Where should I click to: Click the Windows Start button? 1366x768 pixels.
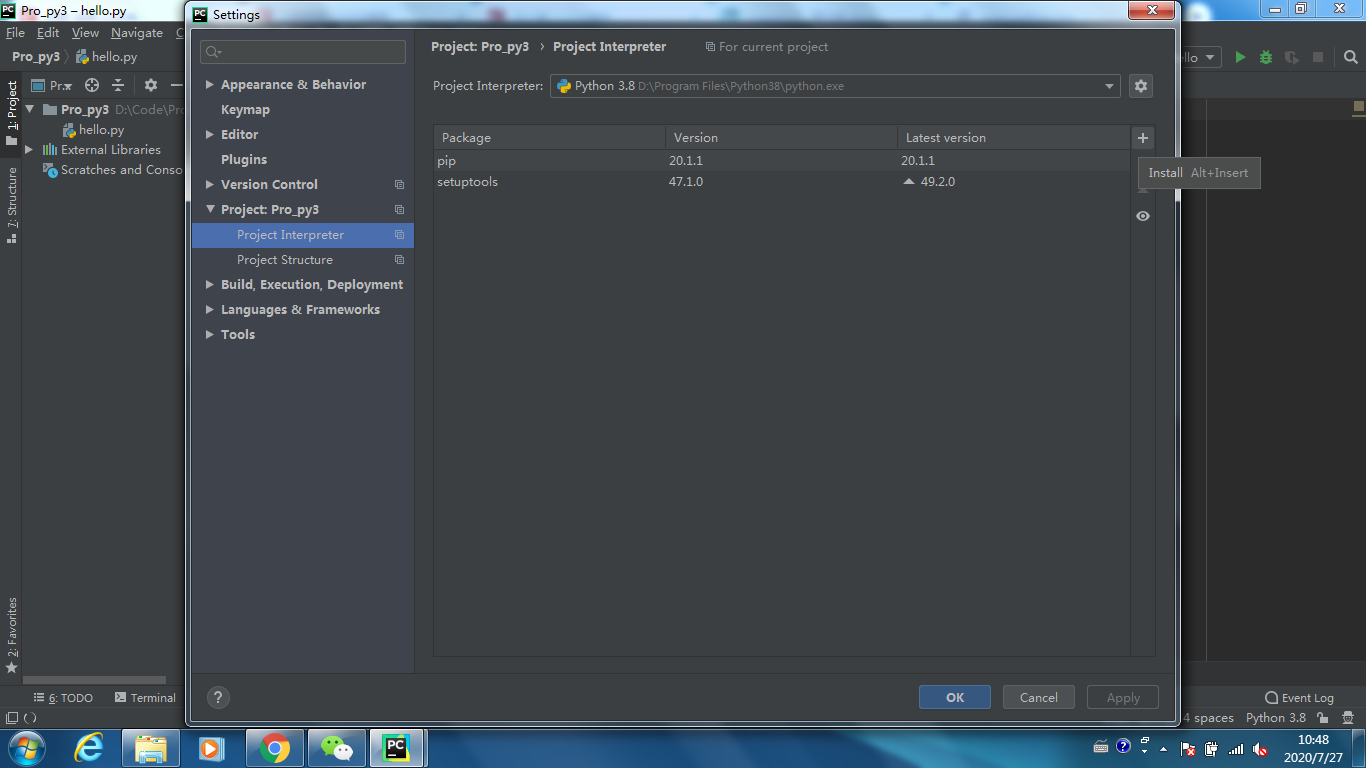[x=25, y=748]
